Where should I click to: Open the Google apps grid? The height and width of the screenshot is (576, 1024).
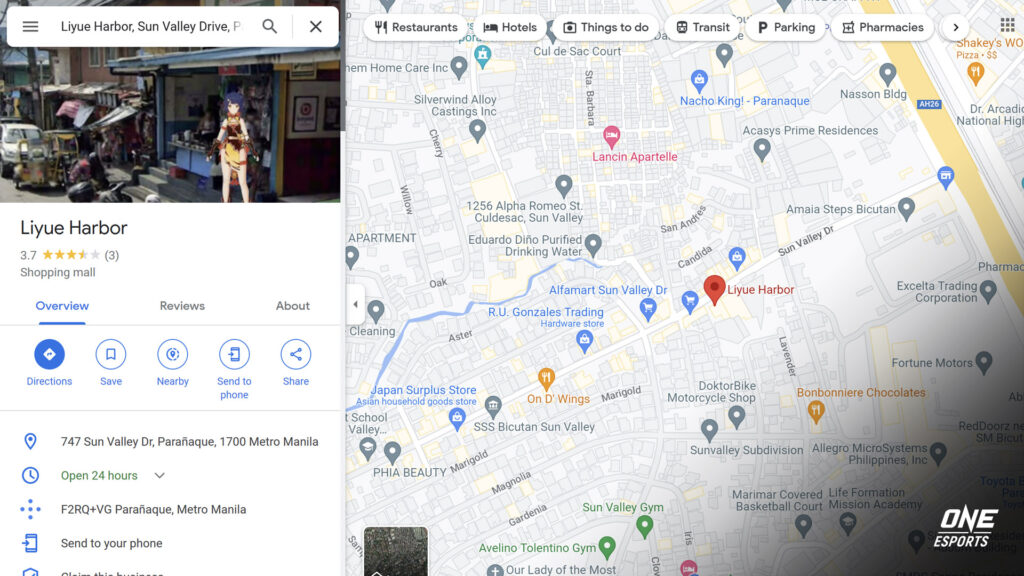pos(1007,26)
